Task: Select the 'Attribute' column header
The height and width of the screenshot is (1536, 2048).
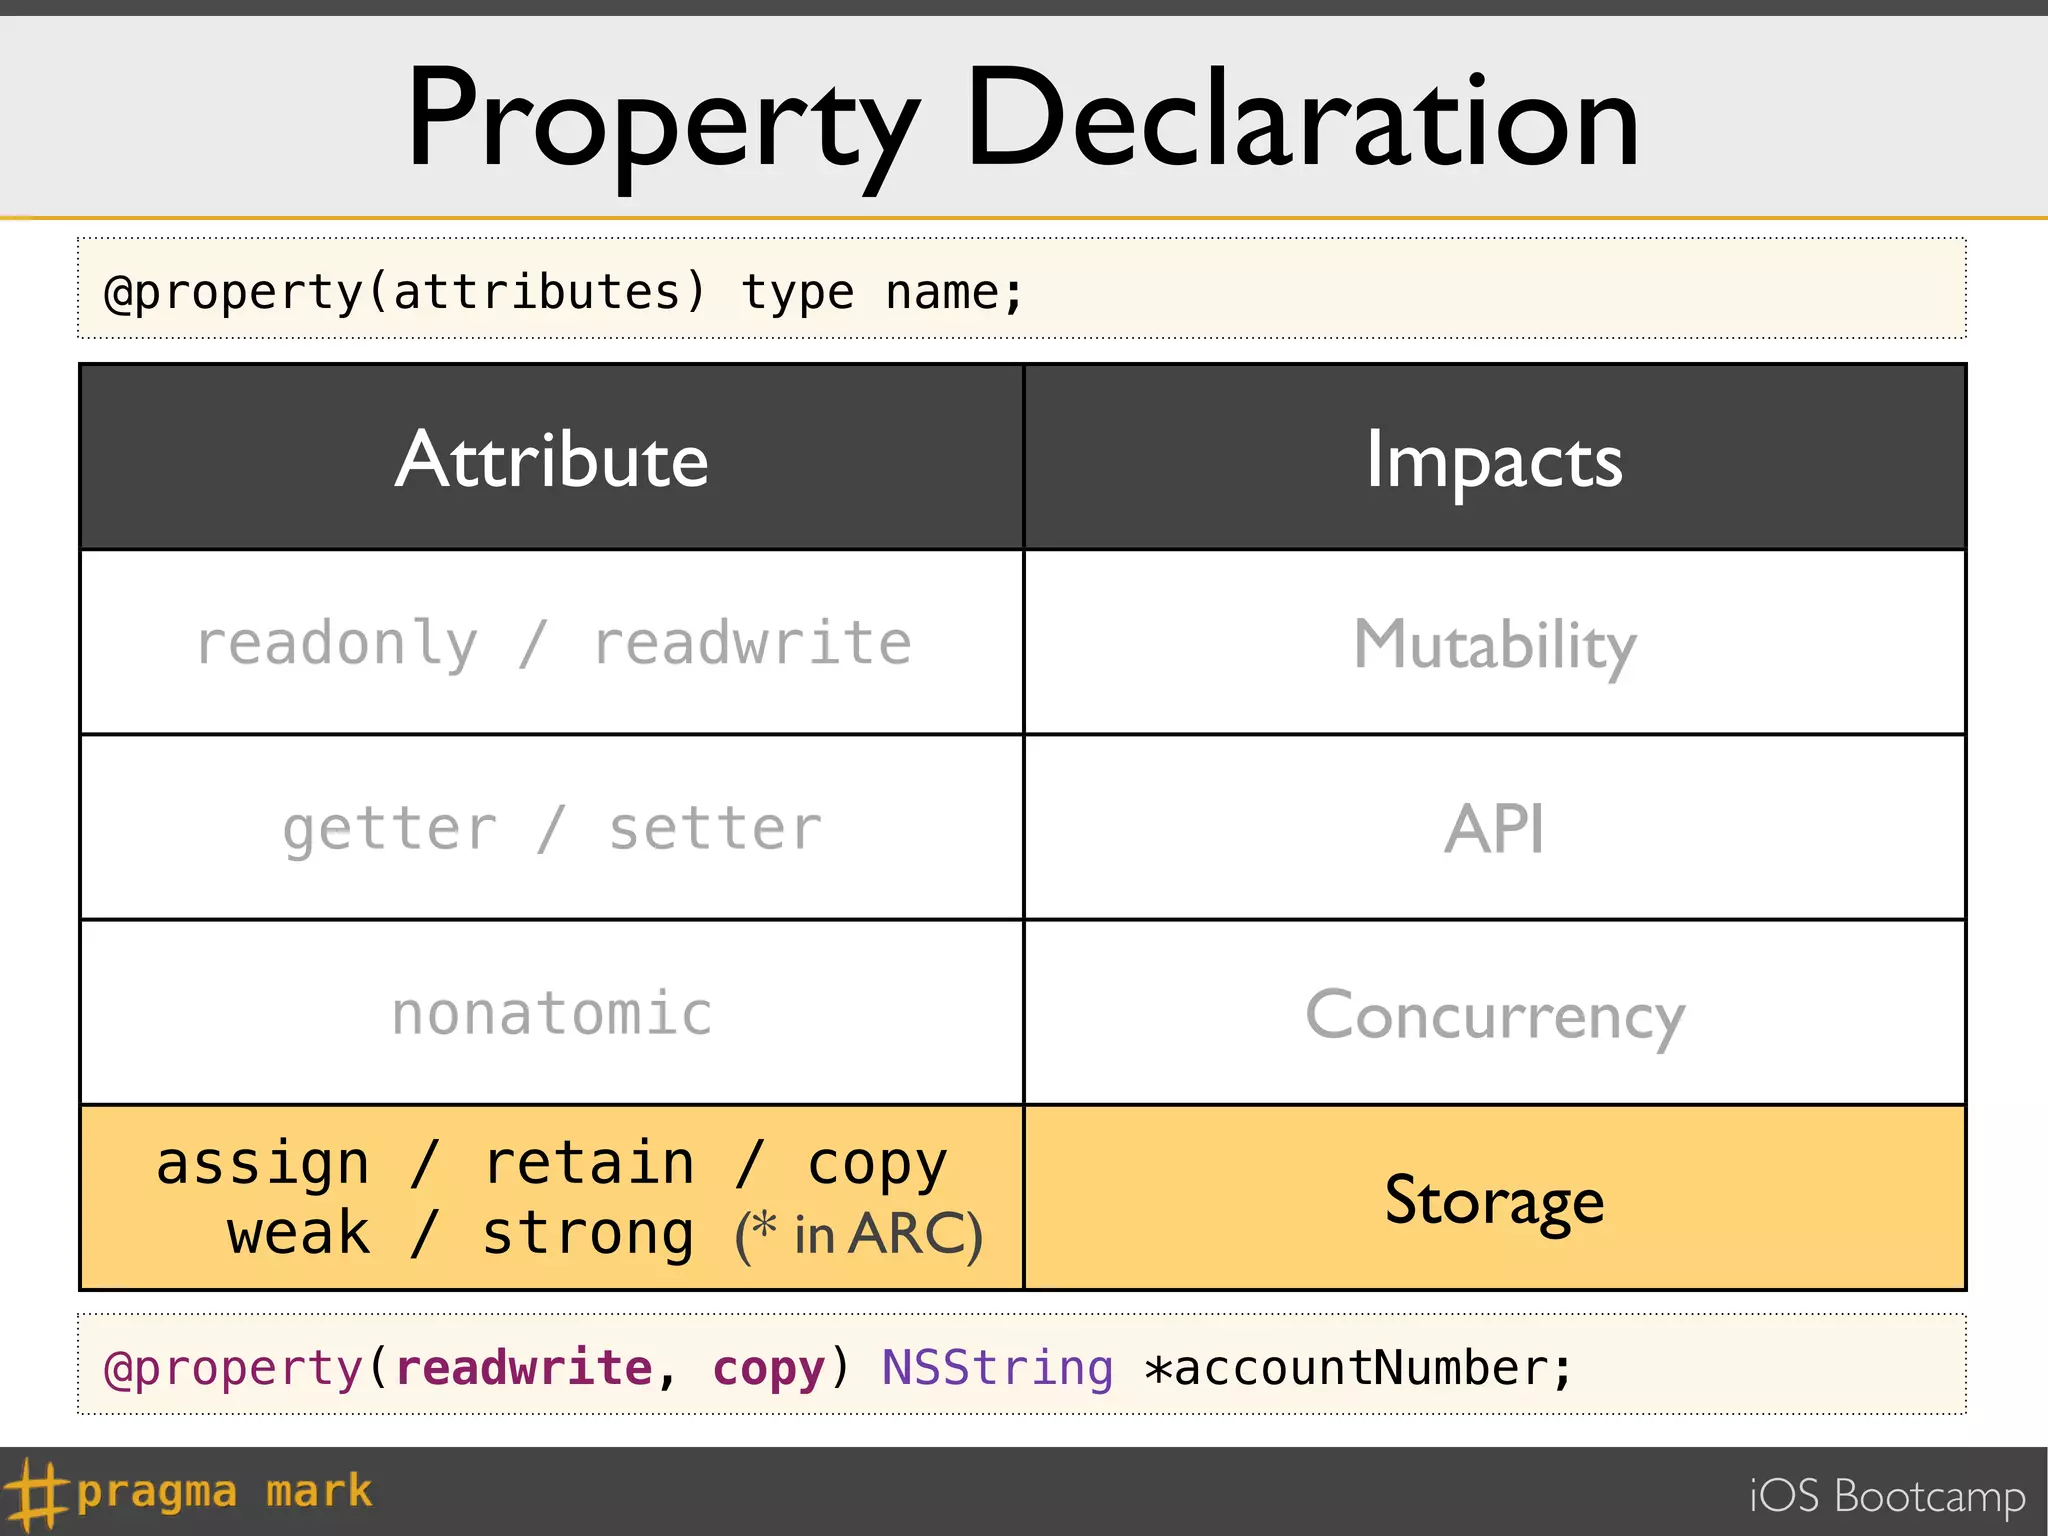Action: pyautogui.click(x=552, y=458)
